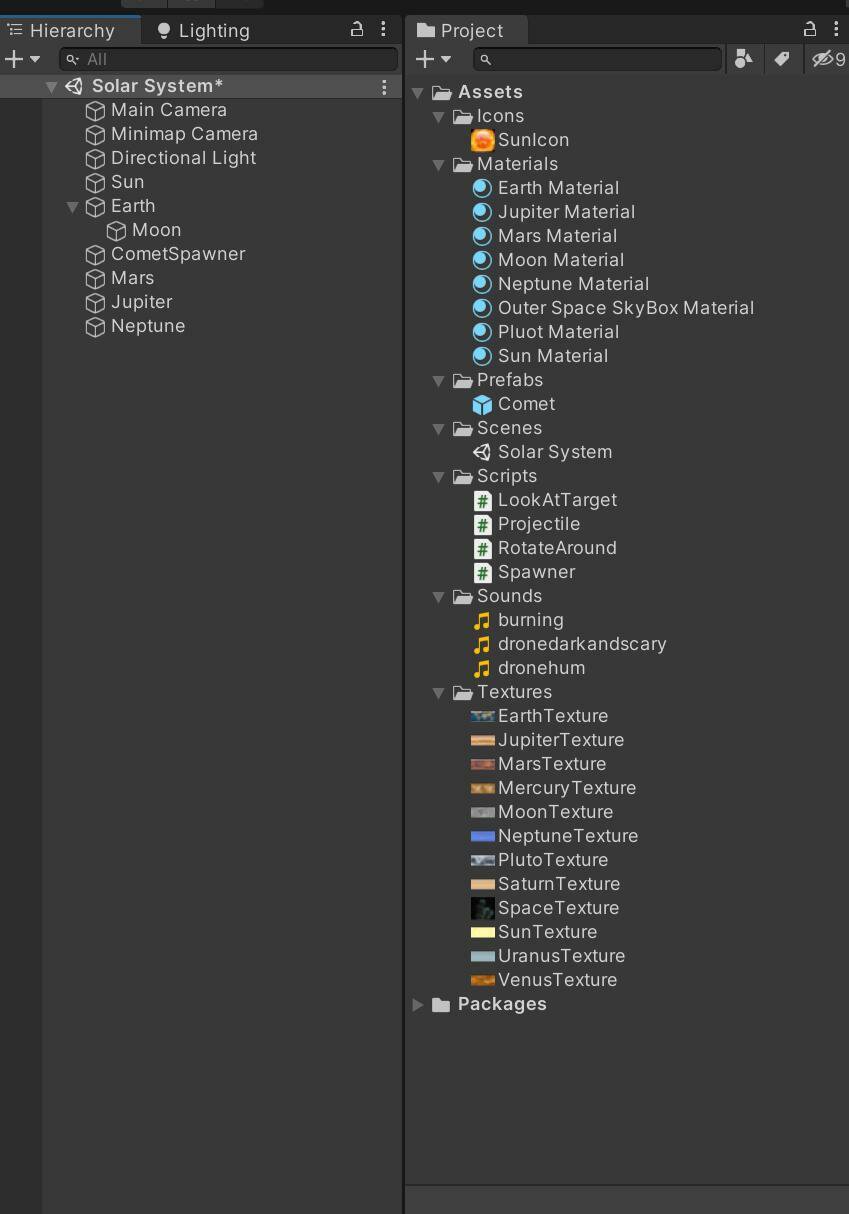Click the Hierarchy search field
The image size is (849, 1214).
pos(229,59)
